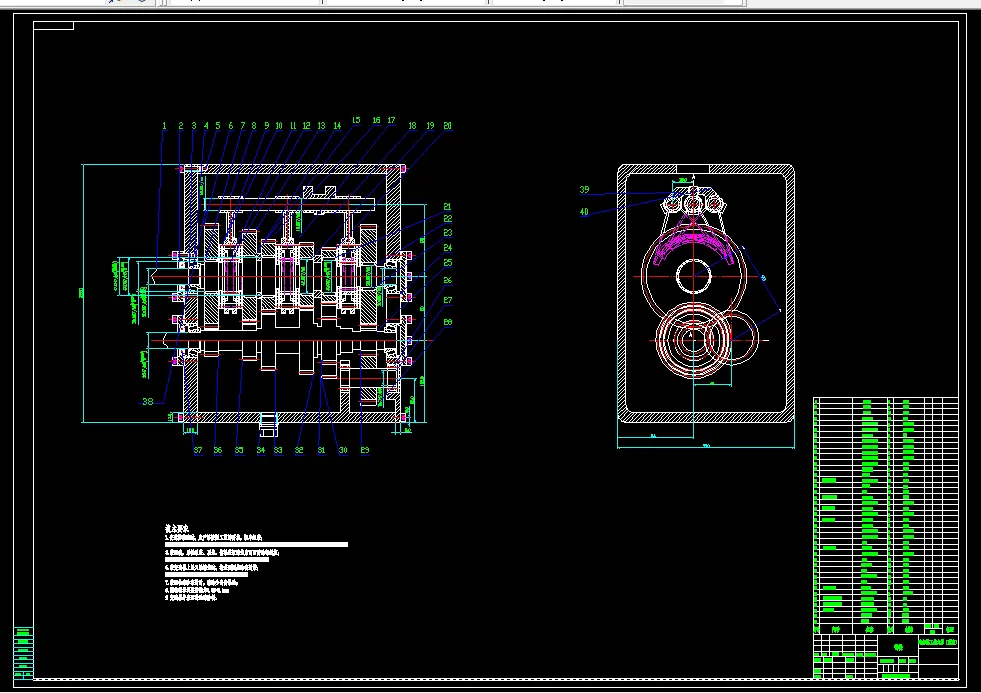The height and width of the screenshot is (693, 981).
Task: Select part label 38 left of gearbox
Action: coord(148,402)
